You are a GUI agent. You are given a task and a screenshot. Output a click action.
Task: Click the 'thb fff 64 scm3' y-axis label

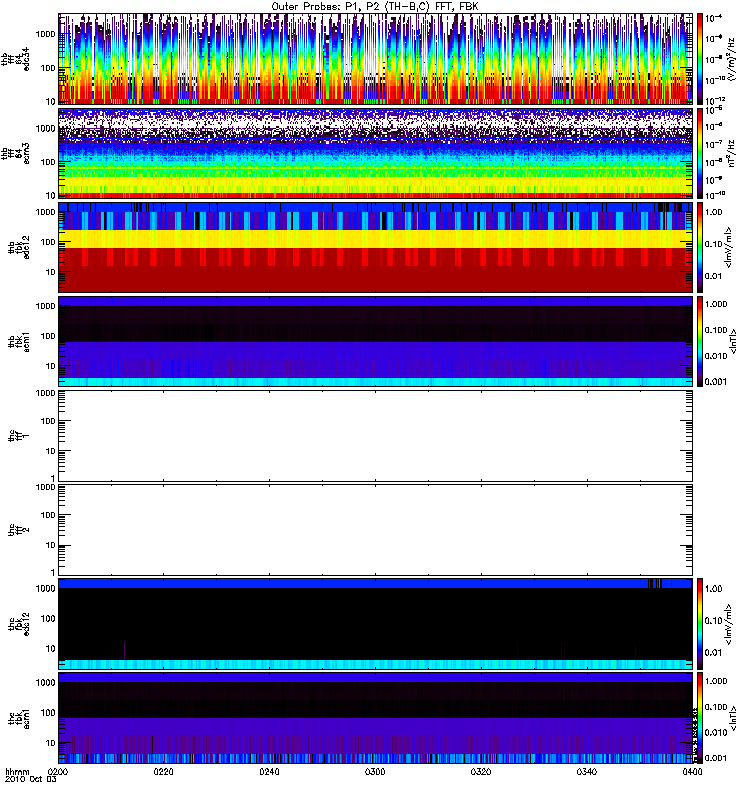point(15,153)
